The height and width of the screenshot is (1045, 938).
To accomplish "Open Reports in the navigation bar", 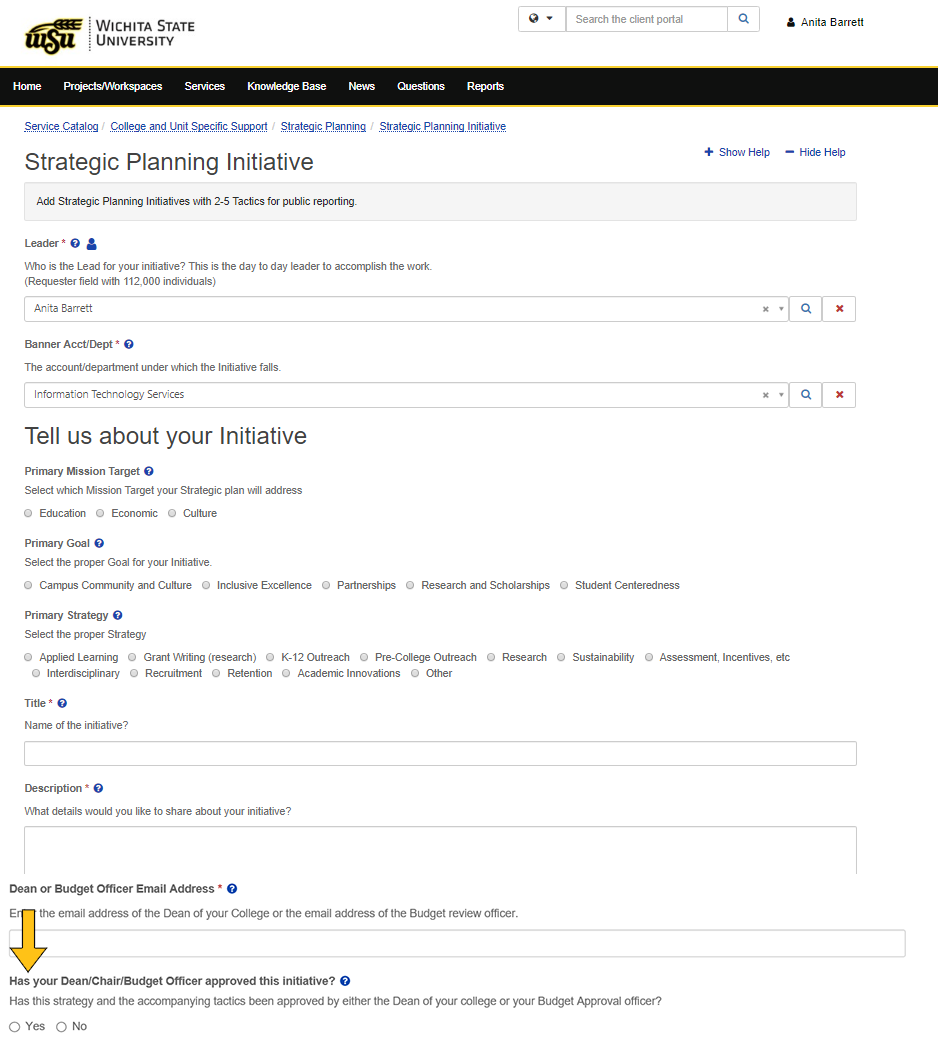I will pyautogui.click(x=485, y=86).
